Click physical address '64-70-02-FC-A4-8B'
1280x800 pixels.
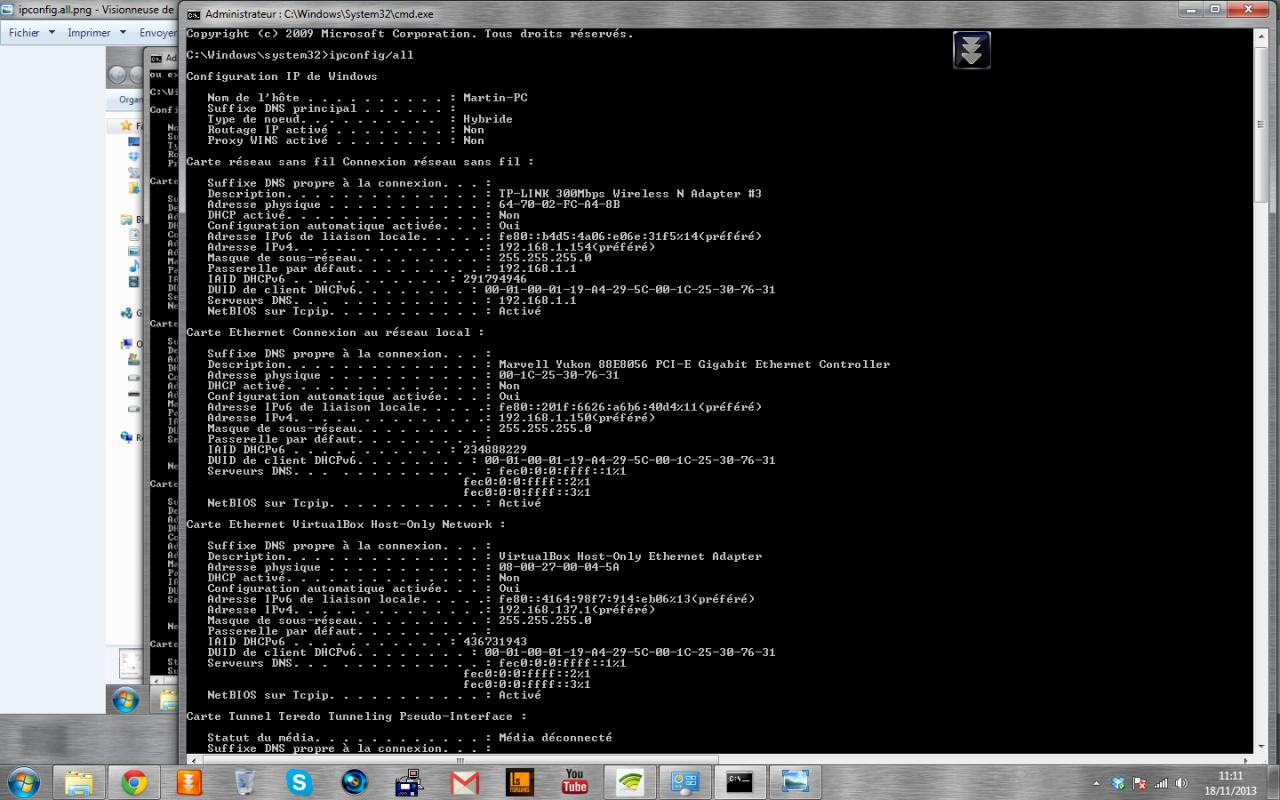tap(559, 205)
